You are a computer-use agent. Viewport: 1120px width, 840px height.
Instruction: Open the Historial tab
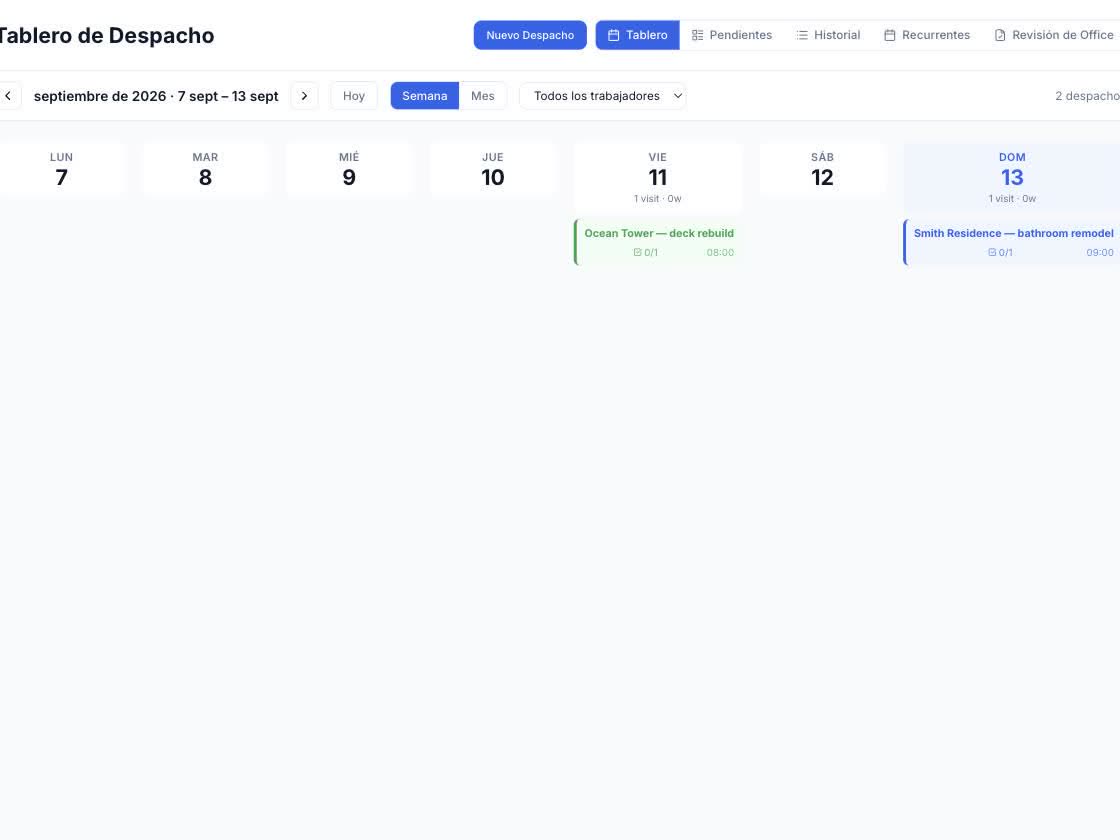829,35
